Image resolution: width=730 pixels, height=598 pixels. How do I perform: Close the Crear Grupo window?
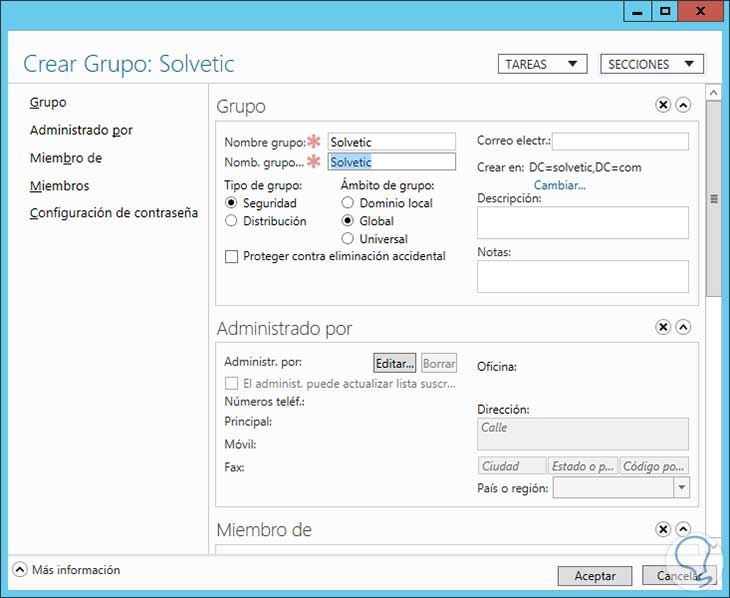pyautogui.click(x=700, y=11)
